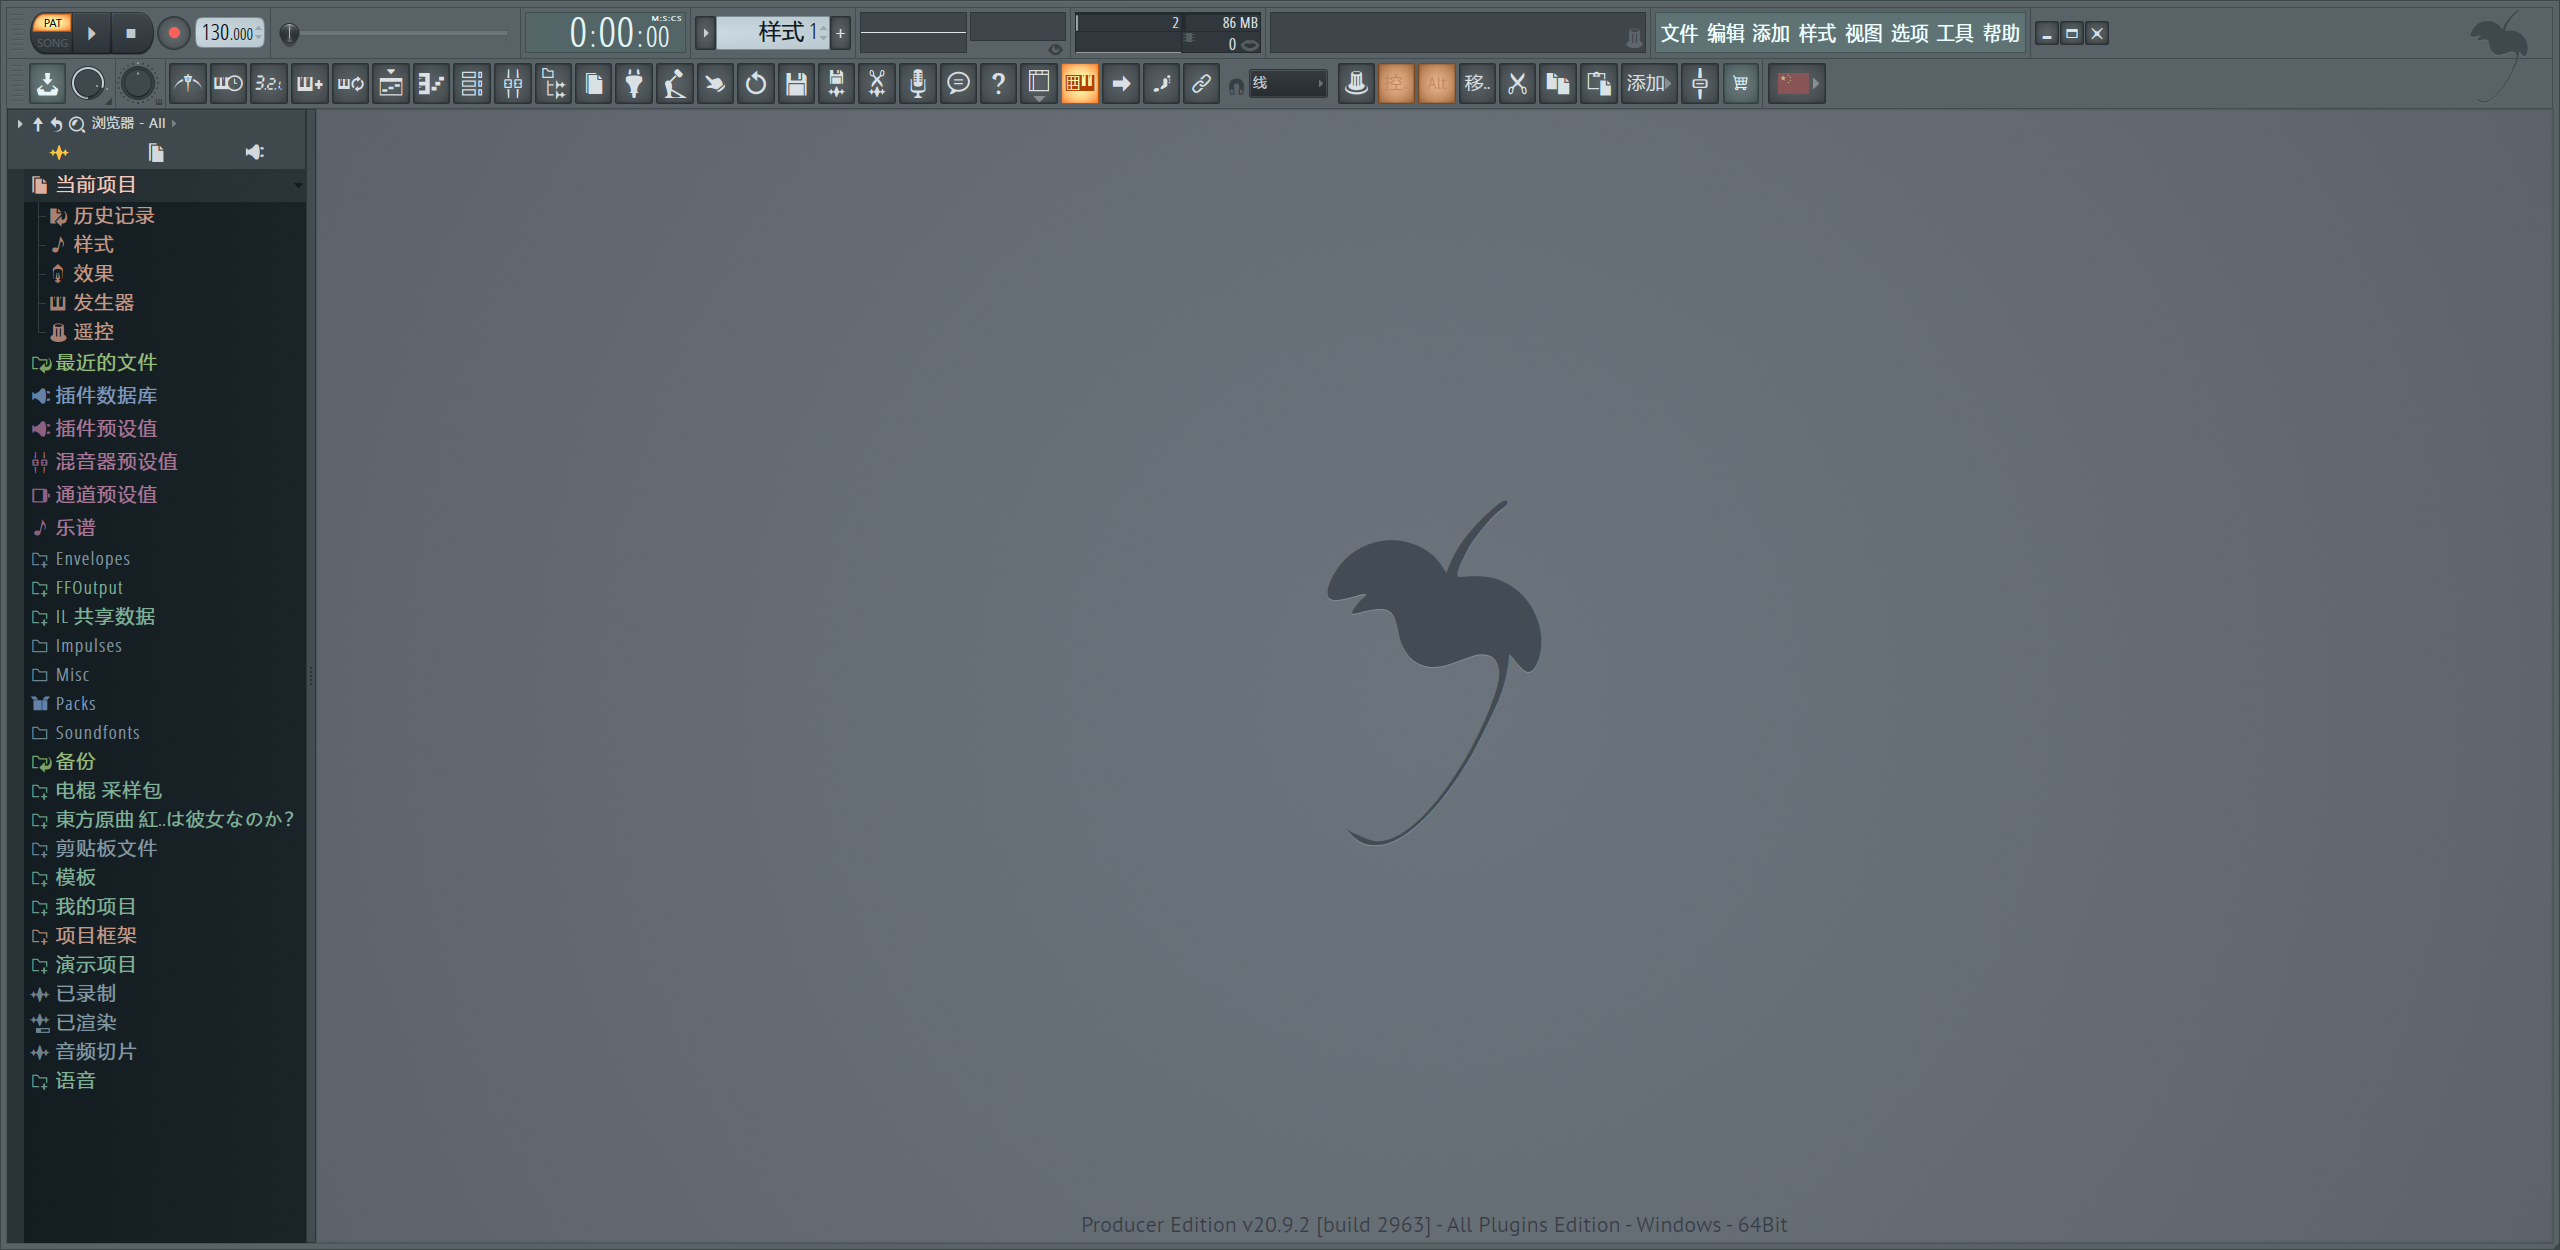Image resolution: width=2560 pixels, height=1250 pixels.
Task: Open the 文件 menu
Action: tap(1679, 34)
